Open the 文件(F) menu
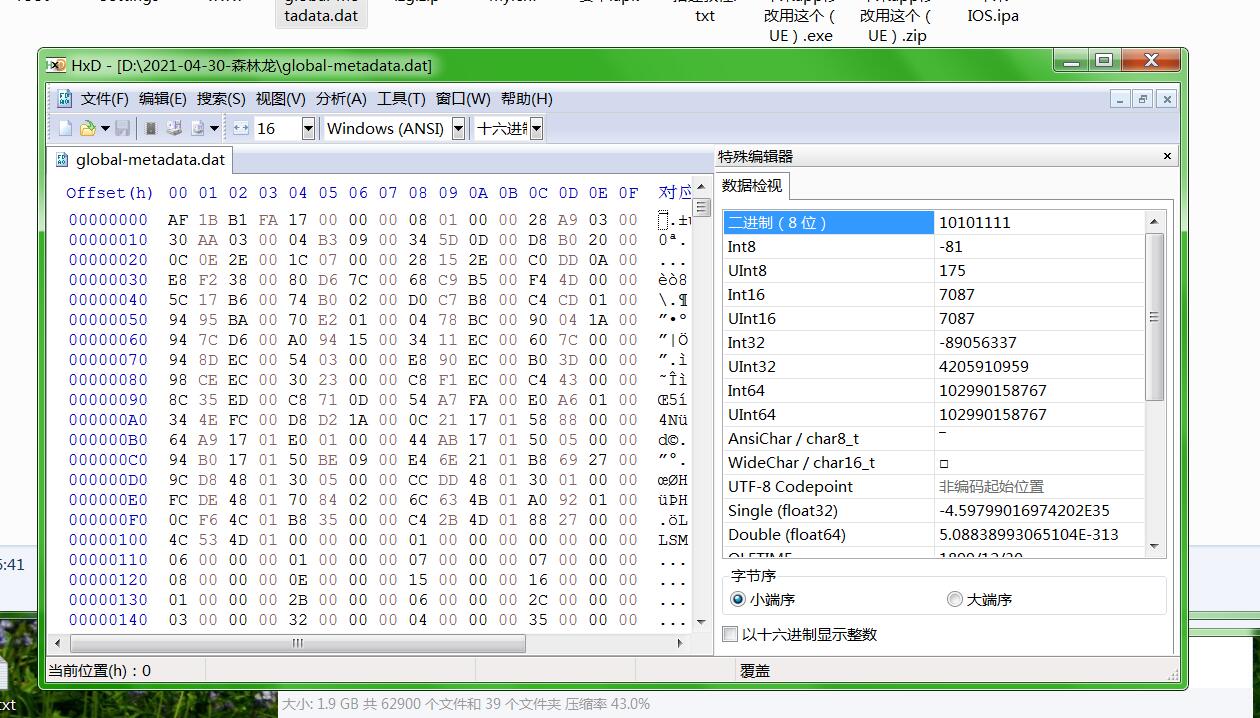 [x=104, y=98]
